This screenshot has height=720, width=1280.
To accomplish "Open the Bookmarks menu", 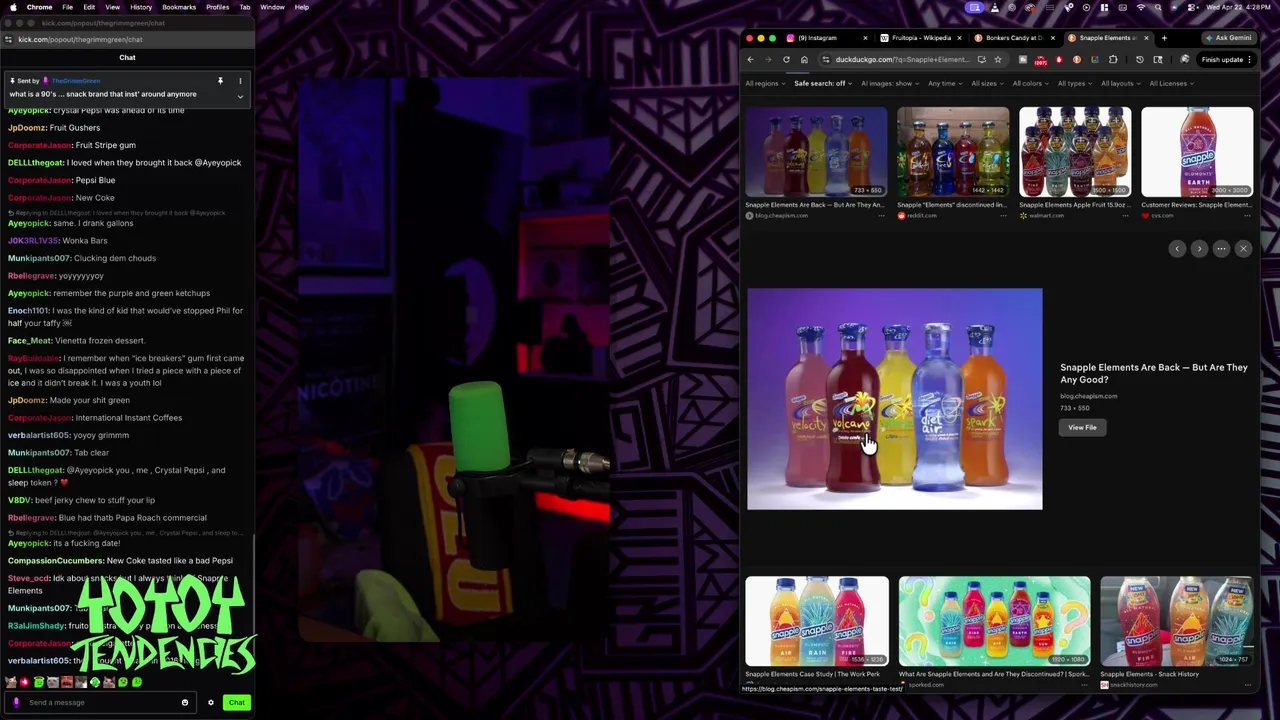I will (x=179, y=7).
